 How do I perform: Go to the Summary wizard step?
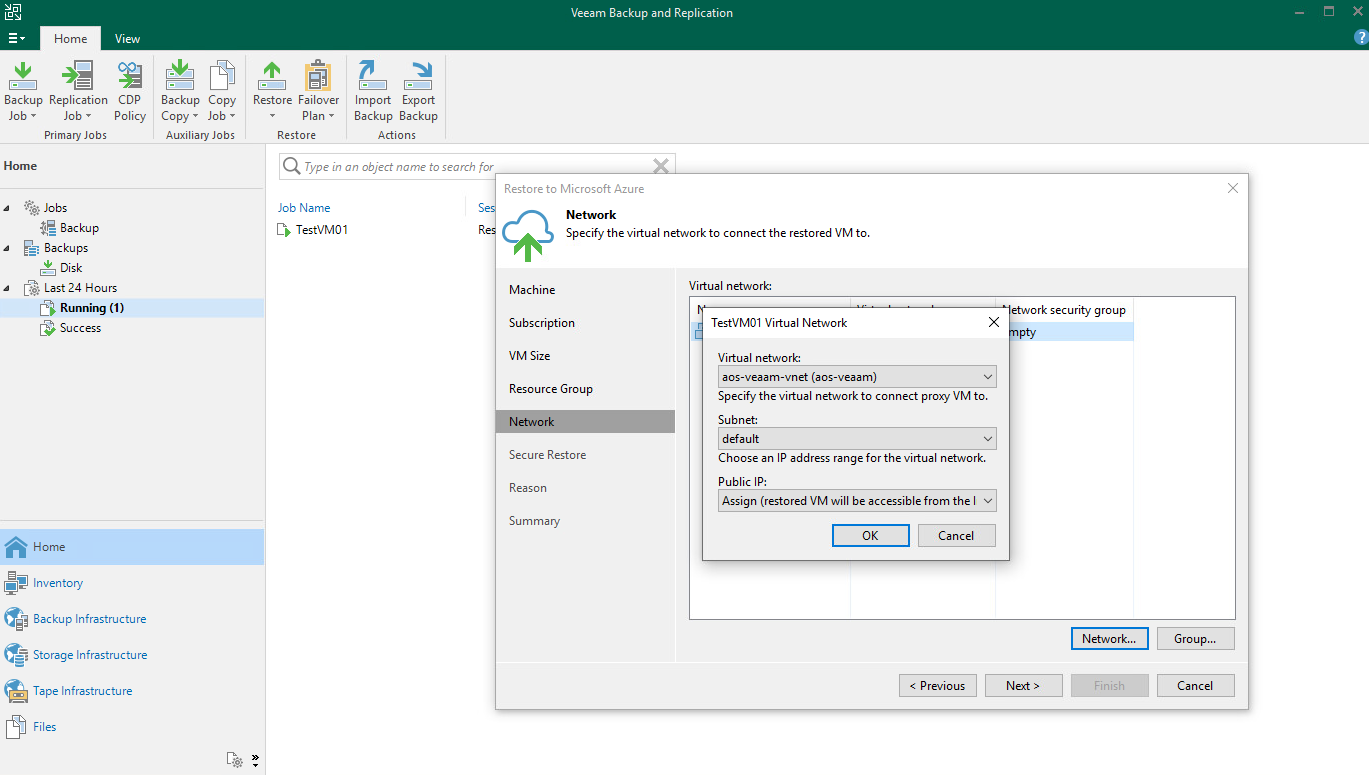(x=585, y=521)
